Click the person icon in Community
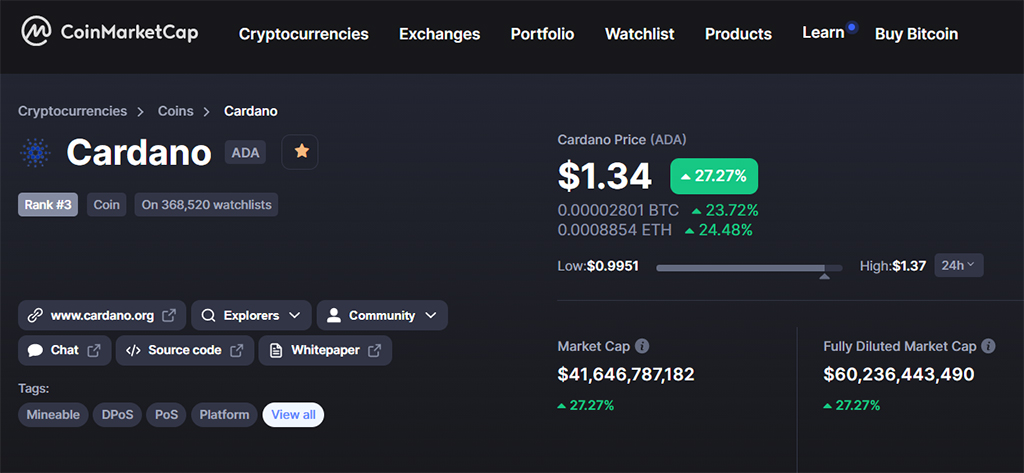1024x473 pixels. (x=334, y=316)
